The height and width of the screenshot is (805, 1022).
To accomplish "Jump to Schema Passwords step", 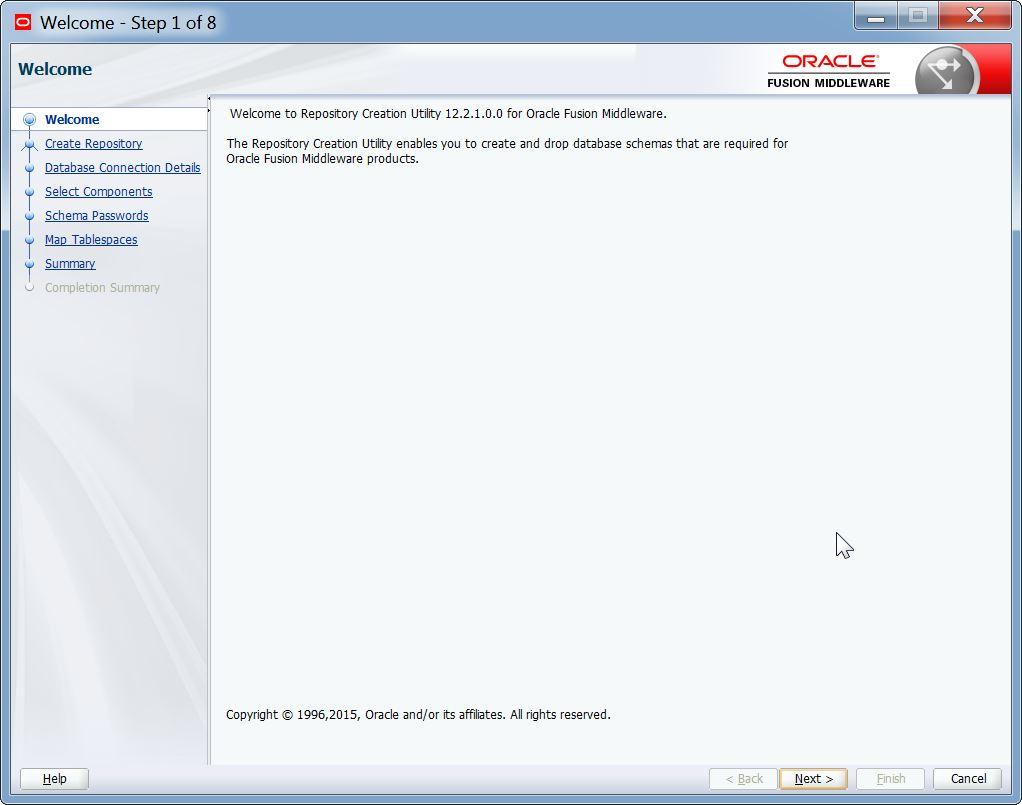I will (96, 216).
